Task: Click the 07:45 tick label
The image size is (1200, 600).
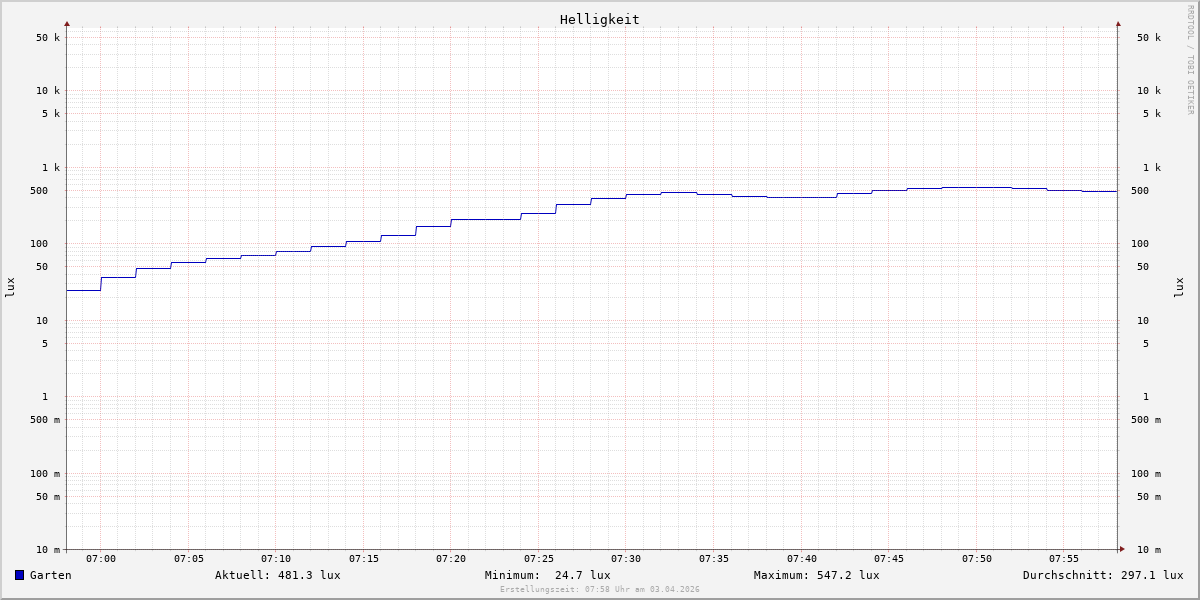Action: pyautogui.click(x=889, y=559)
